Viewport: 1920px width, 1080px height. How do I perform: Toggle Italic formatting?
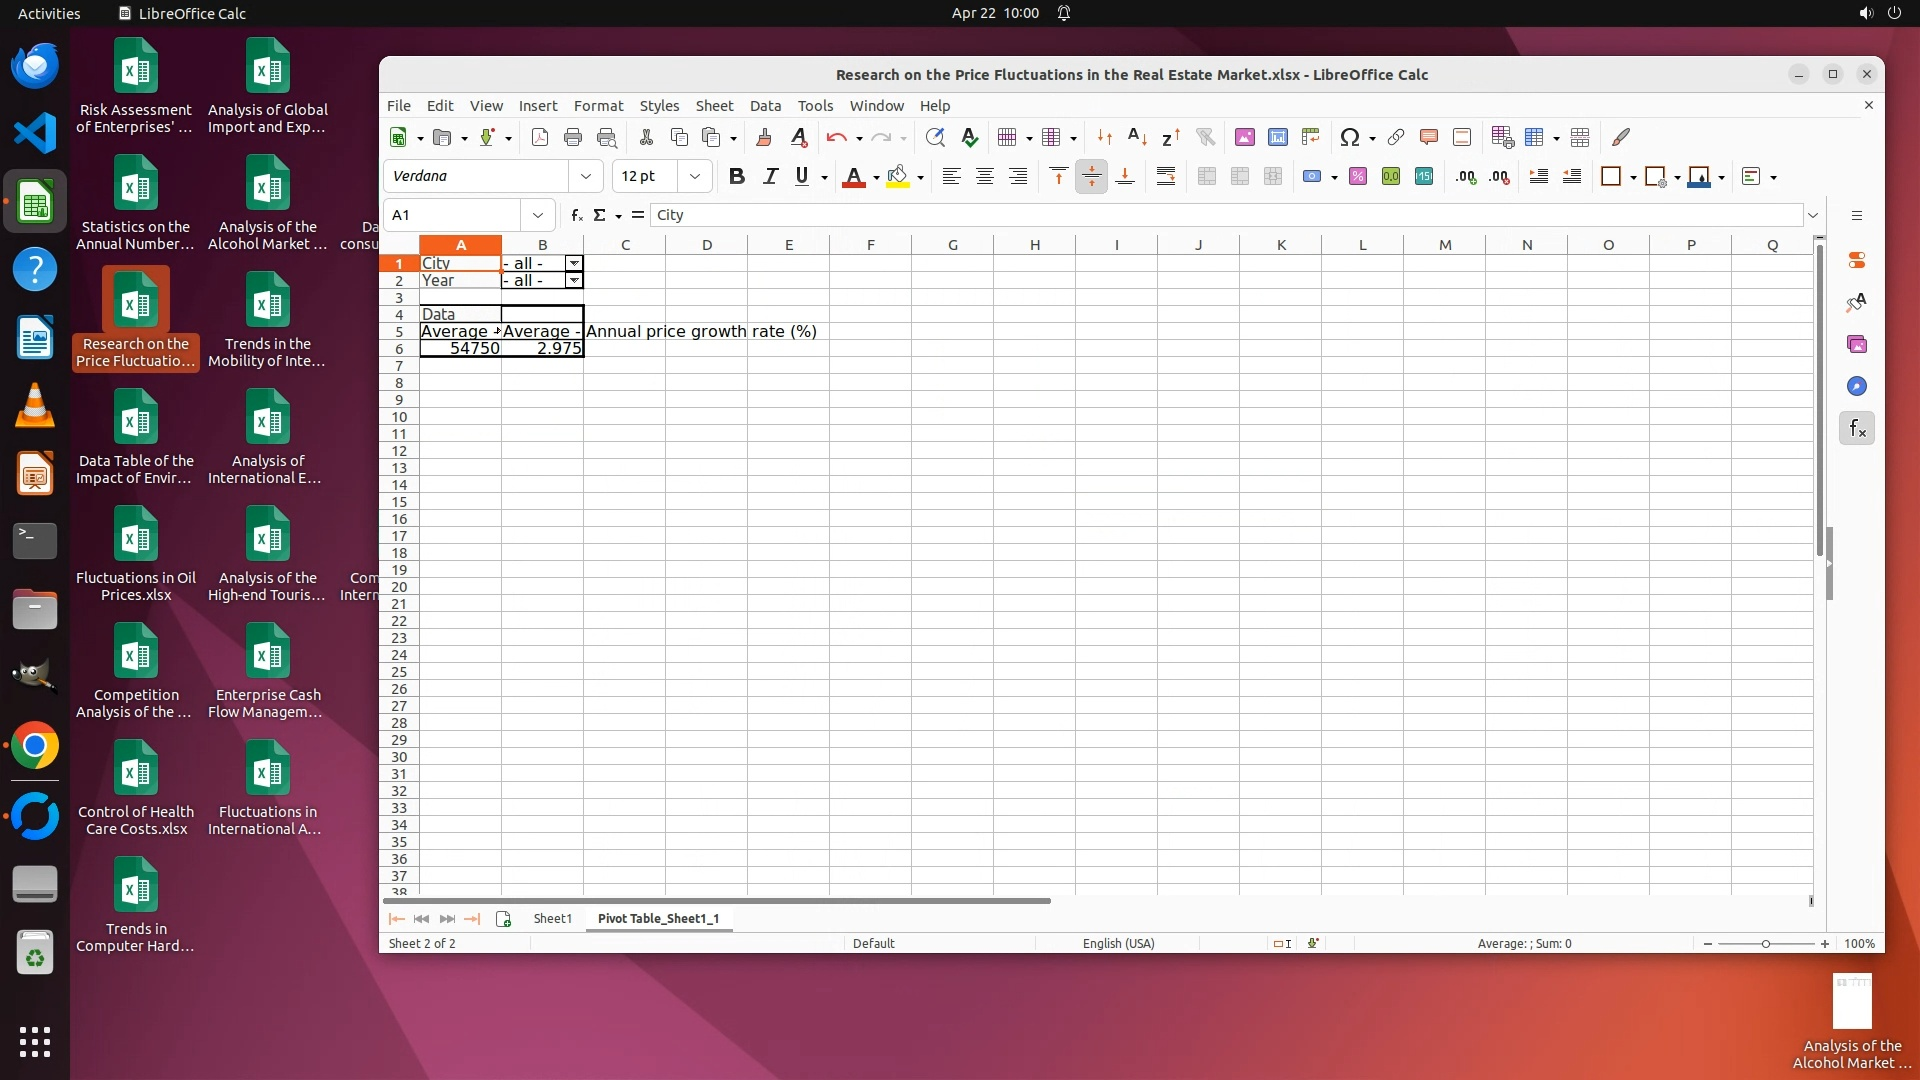click(770, 177)
